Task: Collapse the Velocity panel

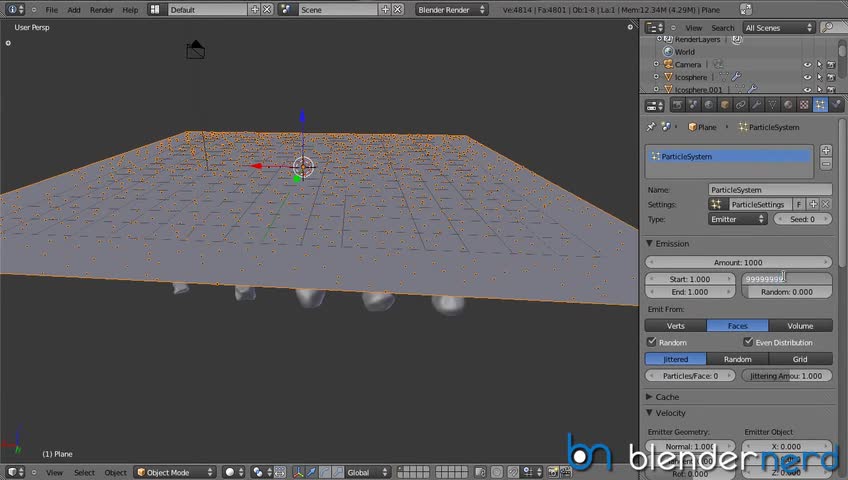Action: pos(650,413)
